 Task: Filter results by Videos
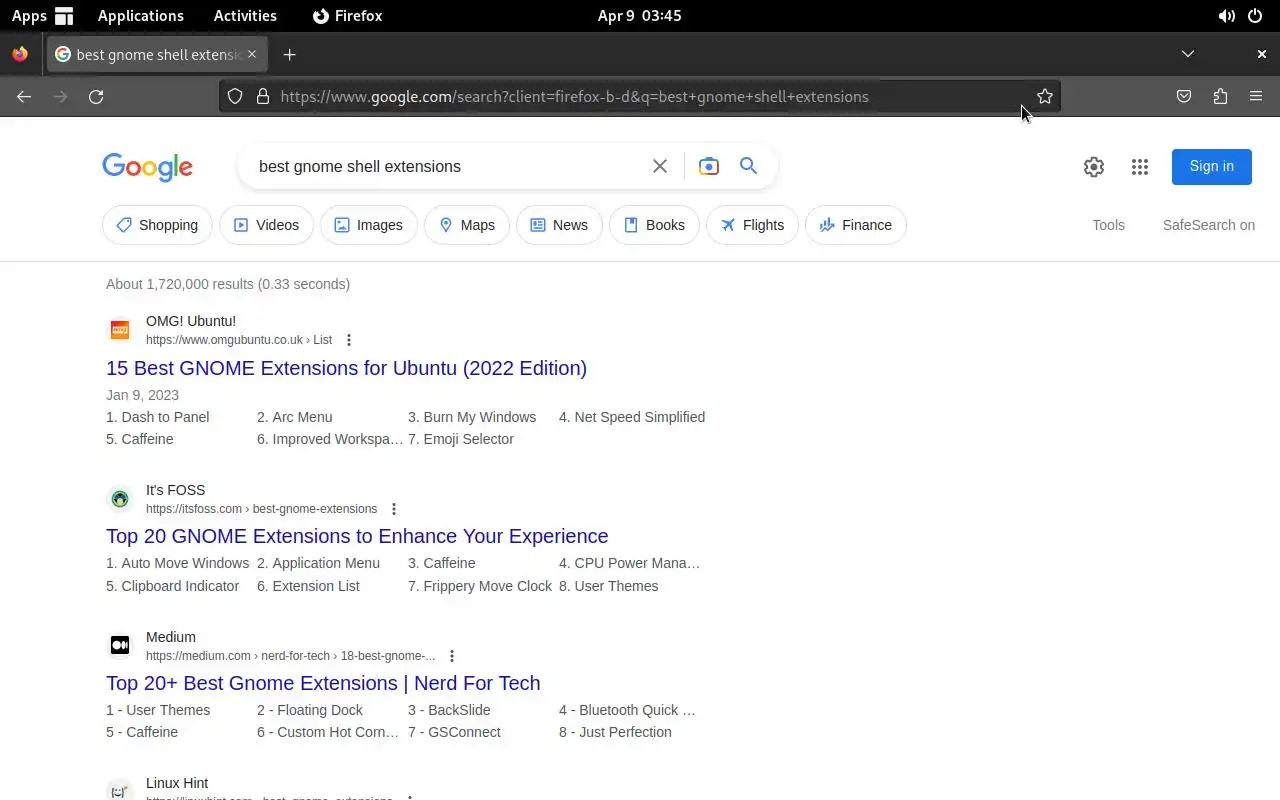266,225
